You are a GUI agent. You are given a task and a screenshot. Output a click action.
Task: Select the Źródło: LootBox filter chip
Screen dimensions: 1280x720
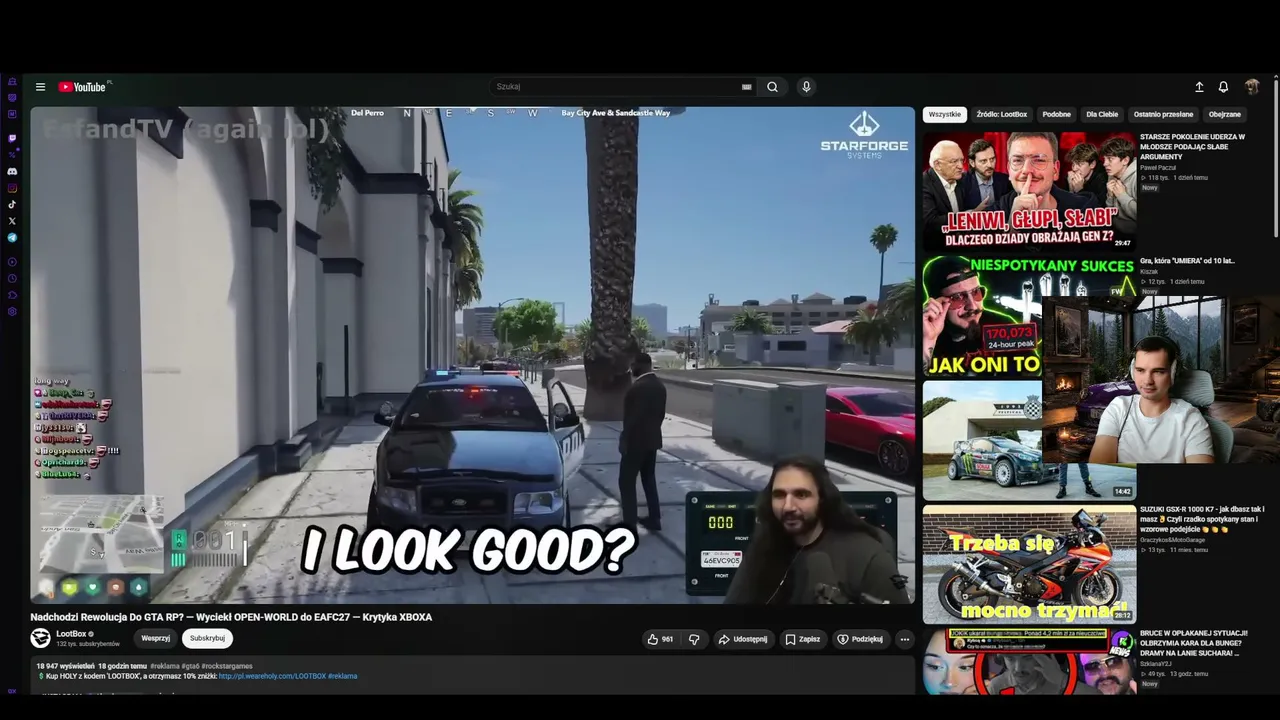1001,114
